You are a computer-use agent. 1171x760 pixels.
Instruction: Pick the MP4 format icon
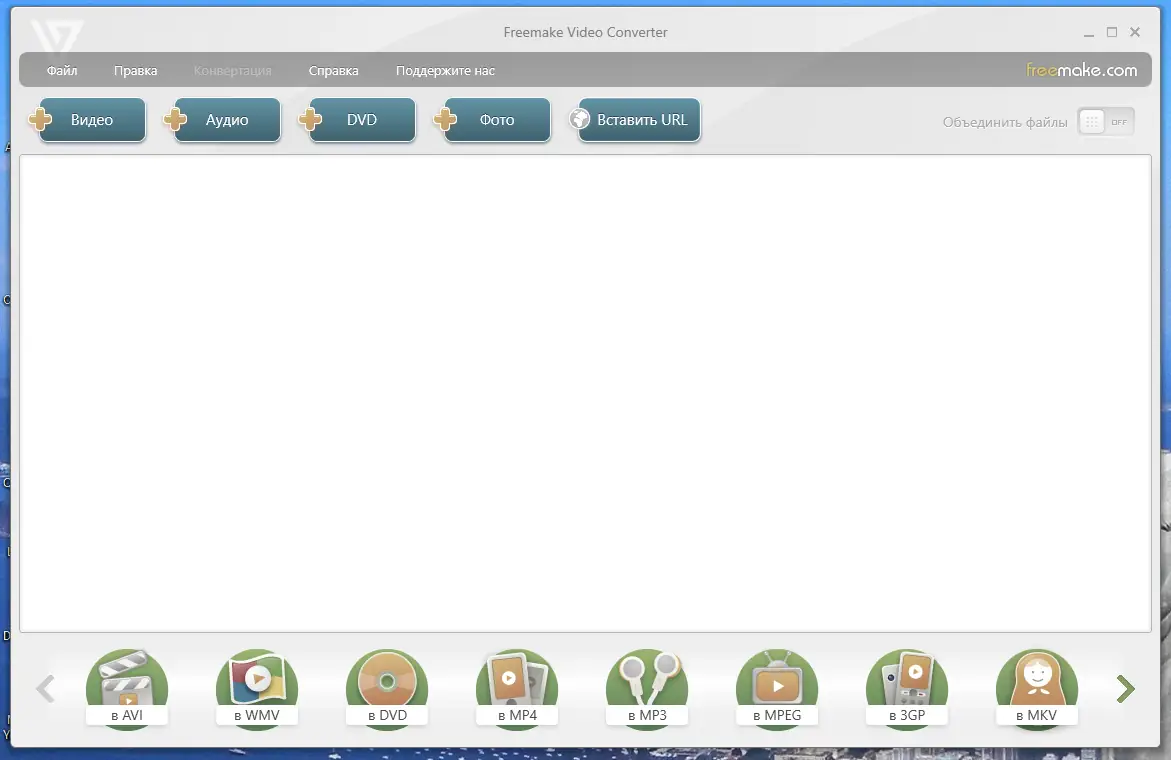517,688
